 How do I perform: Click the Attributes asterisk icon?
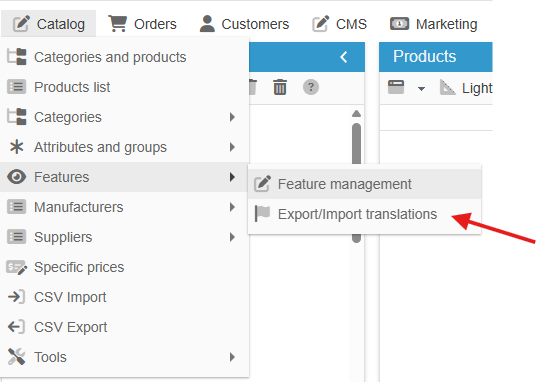coord(17,147)
